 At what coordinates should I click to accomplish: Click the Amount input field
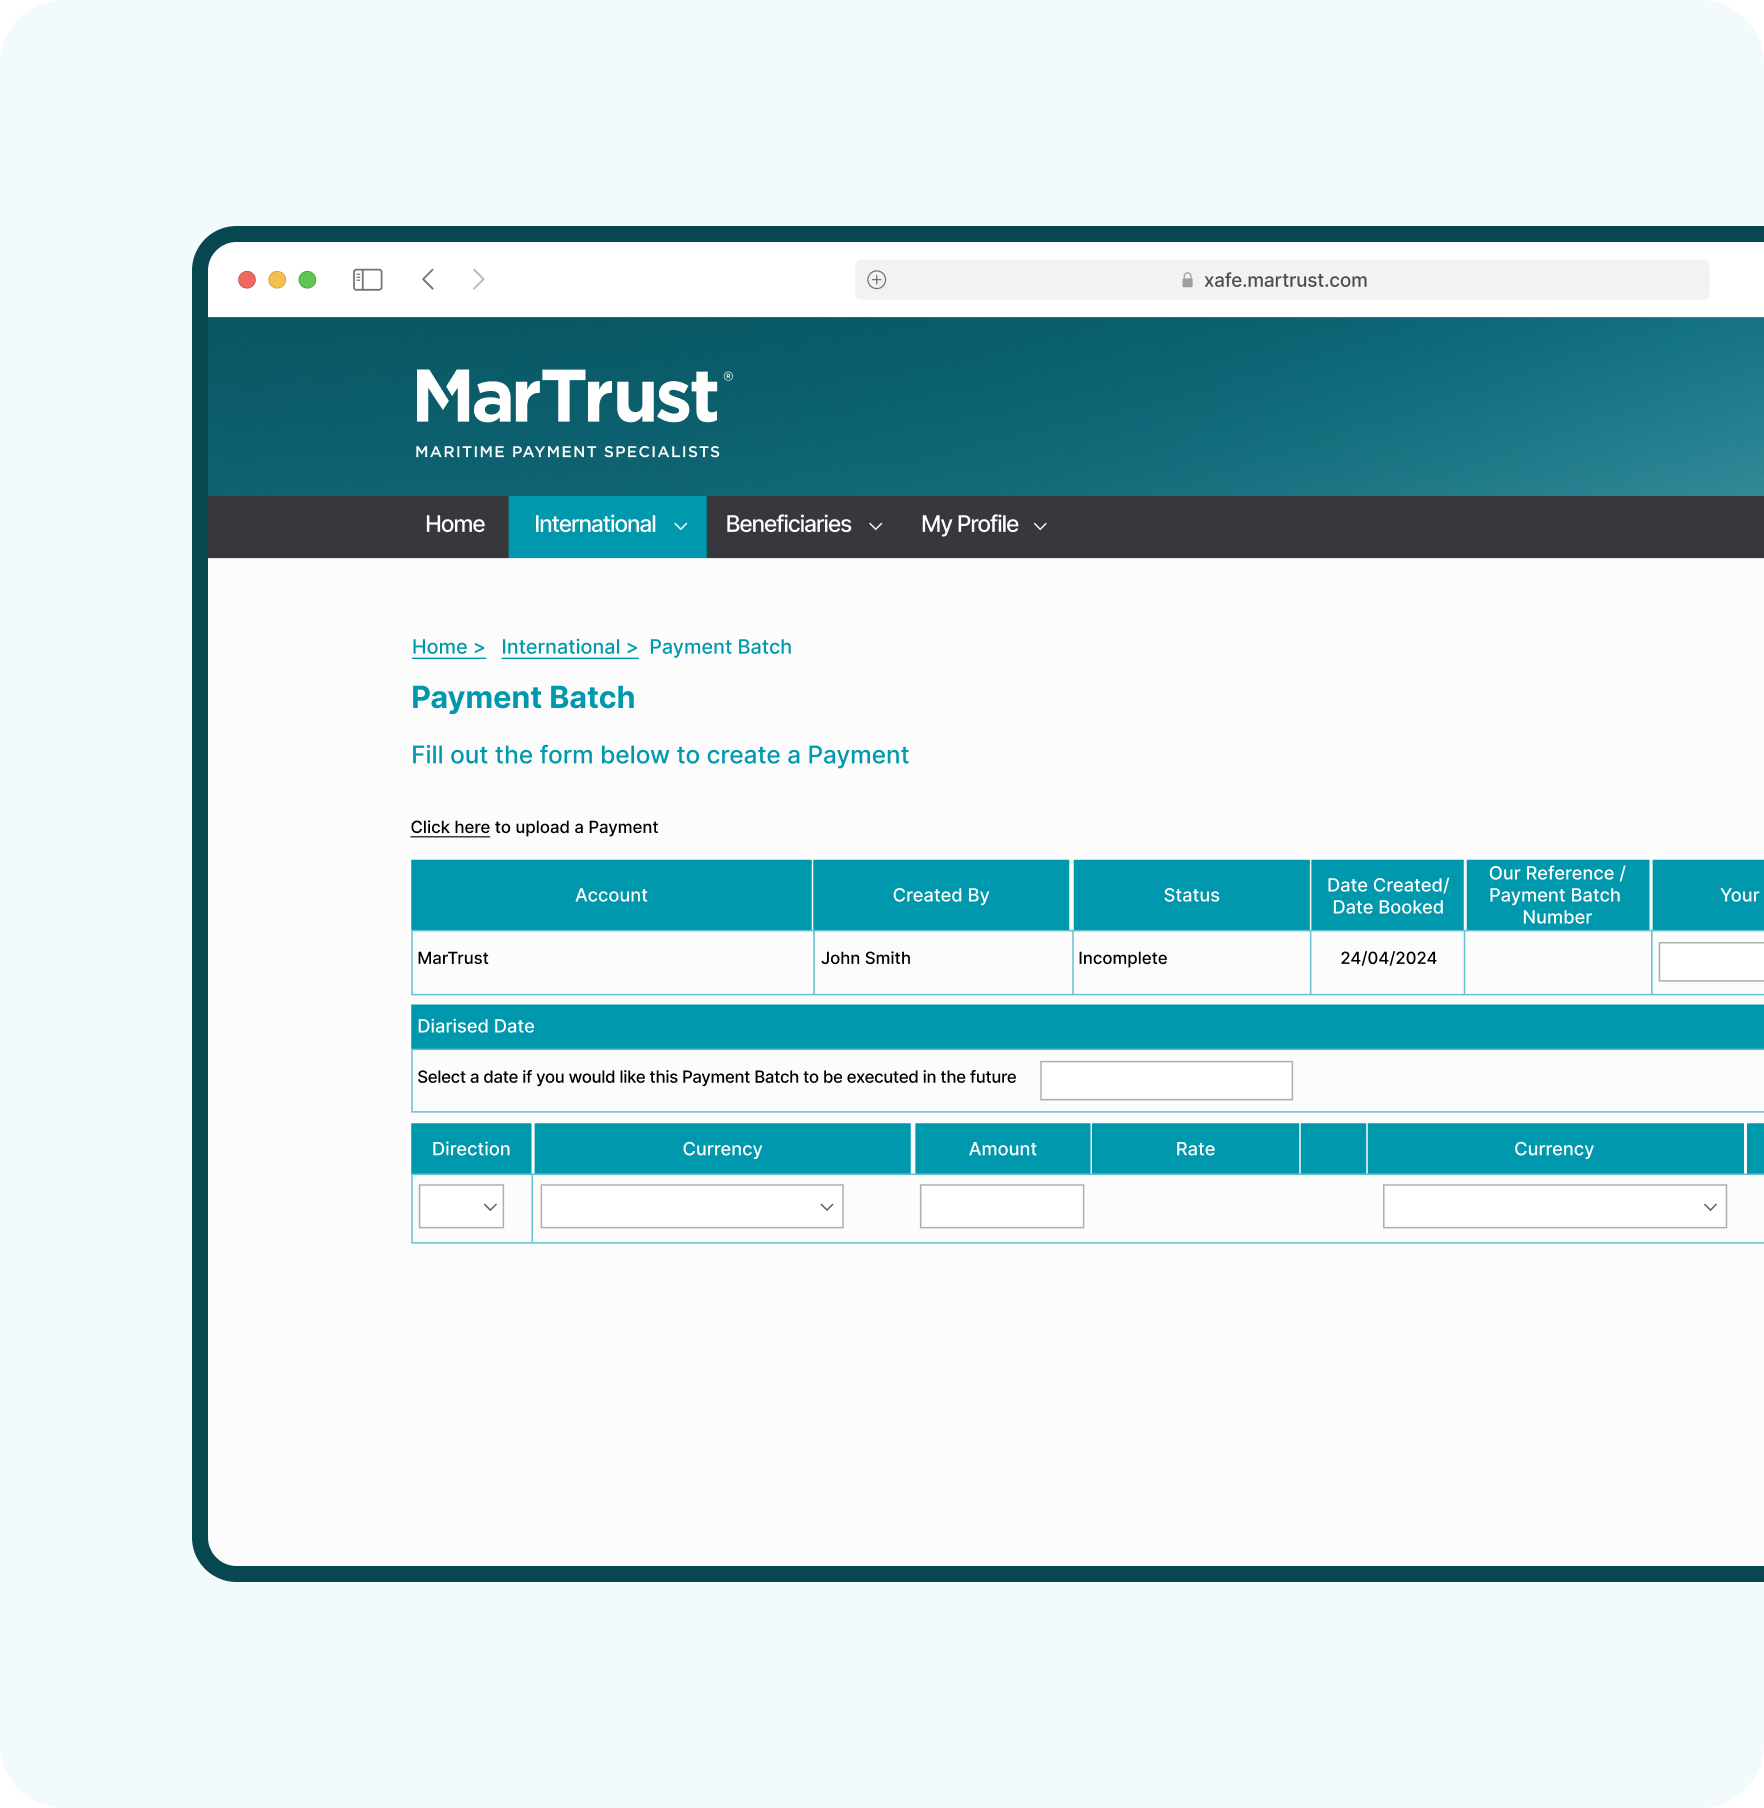(x=1001, y=1206)
